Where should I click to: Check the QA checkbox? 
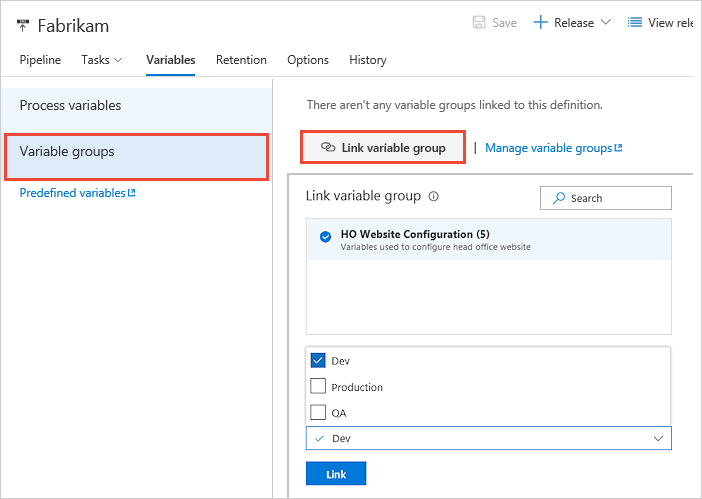[318, 412]
